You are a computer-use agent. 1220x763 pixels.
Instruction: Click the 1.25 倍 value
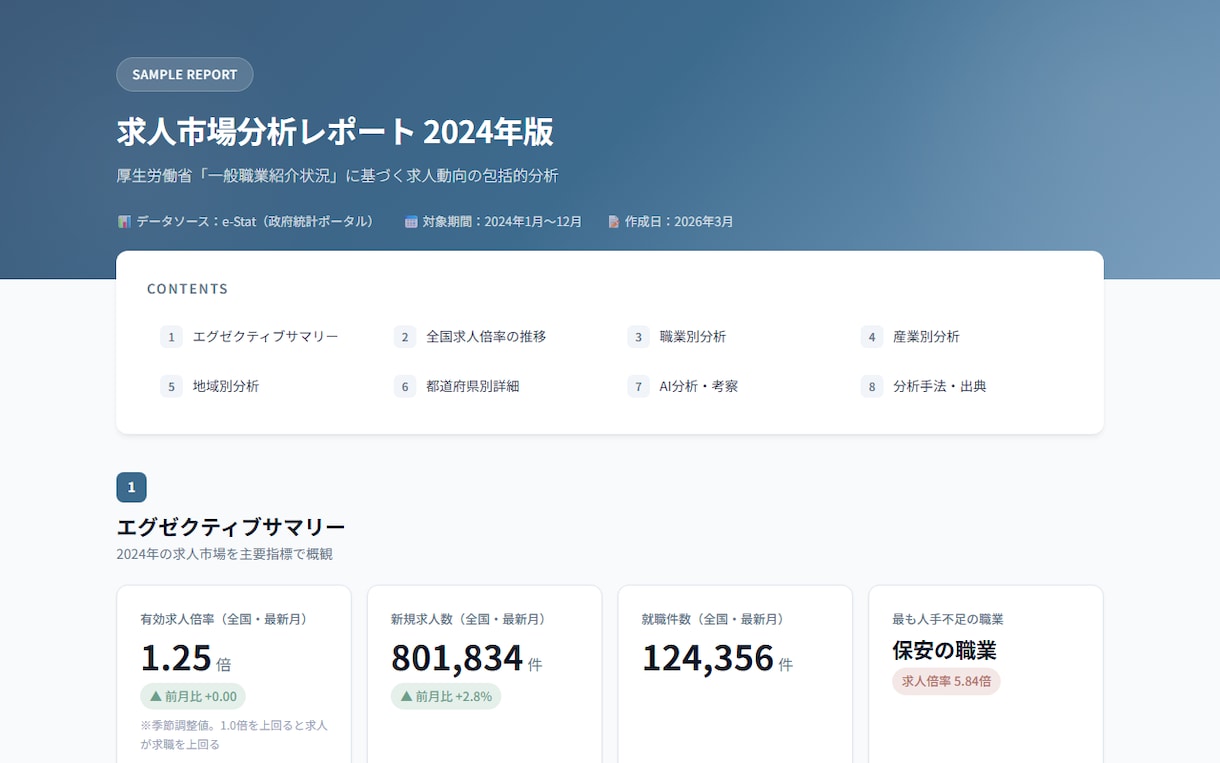pos(186,659)
